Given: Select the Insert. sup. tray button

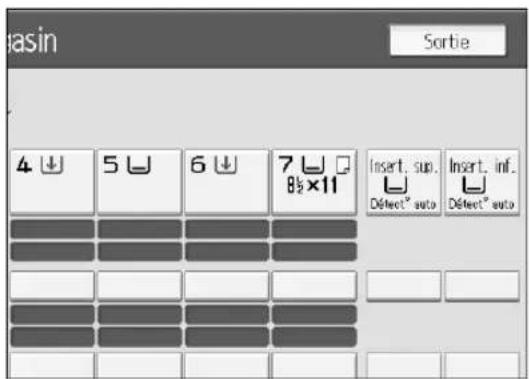Looking at the screenshot, I should pos(403,182).
